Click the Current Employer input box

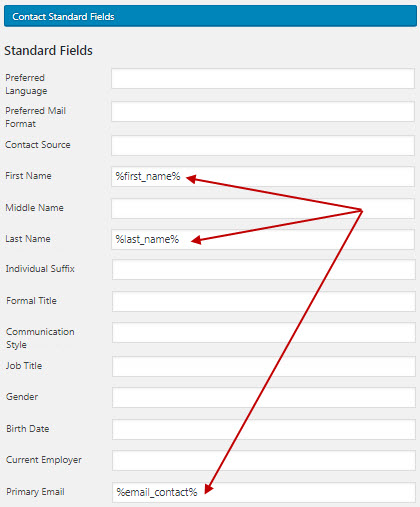(263, 461)
